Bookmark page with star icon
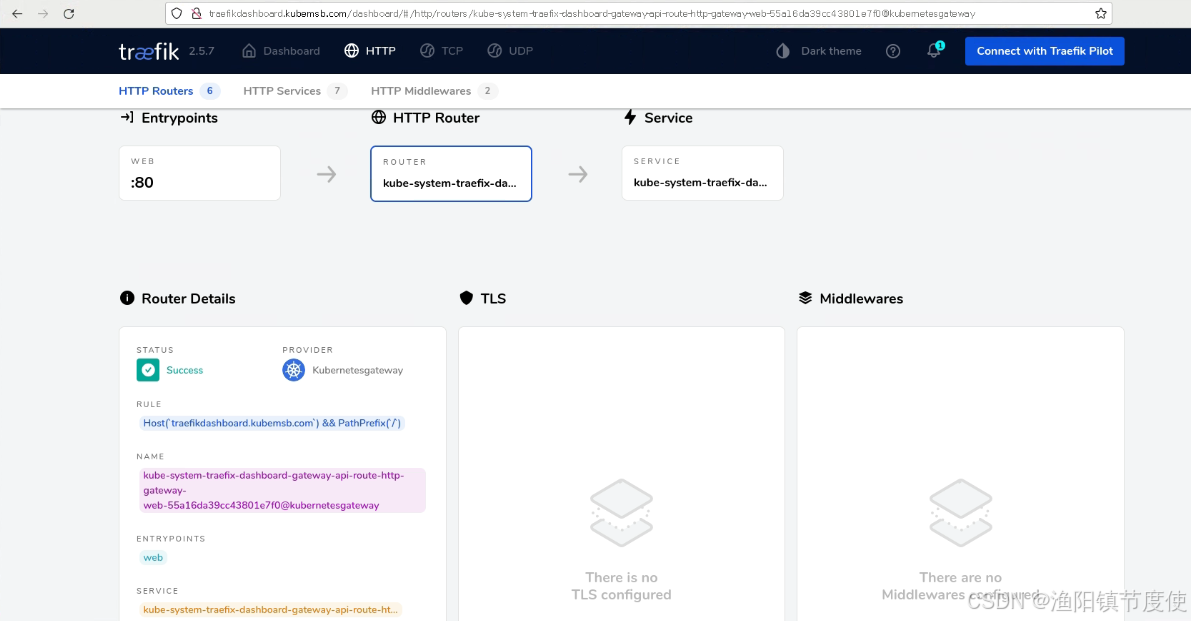The width and height of the screenshot is (1191, 621). click(1101, 14)
